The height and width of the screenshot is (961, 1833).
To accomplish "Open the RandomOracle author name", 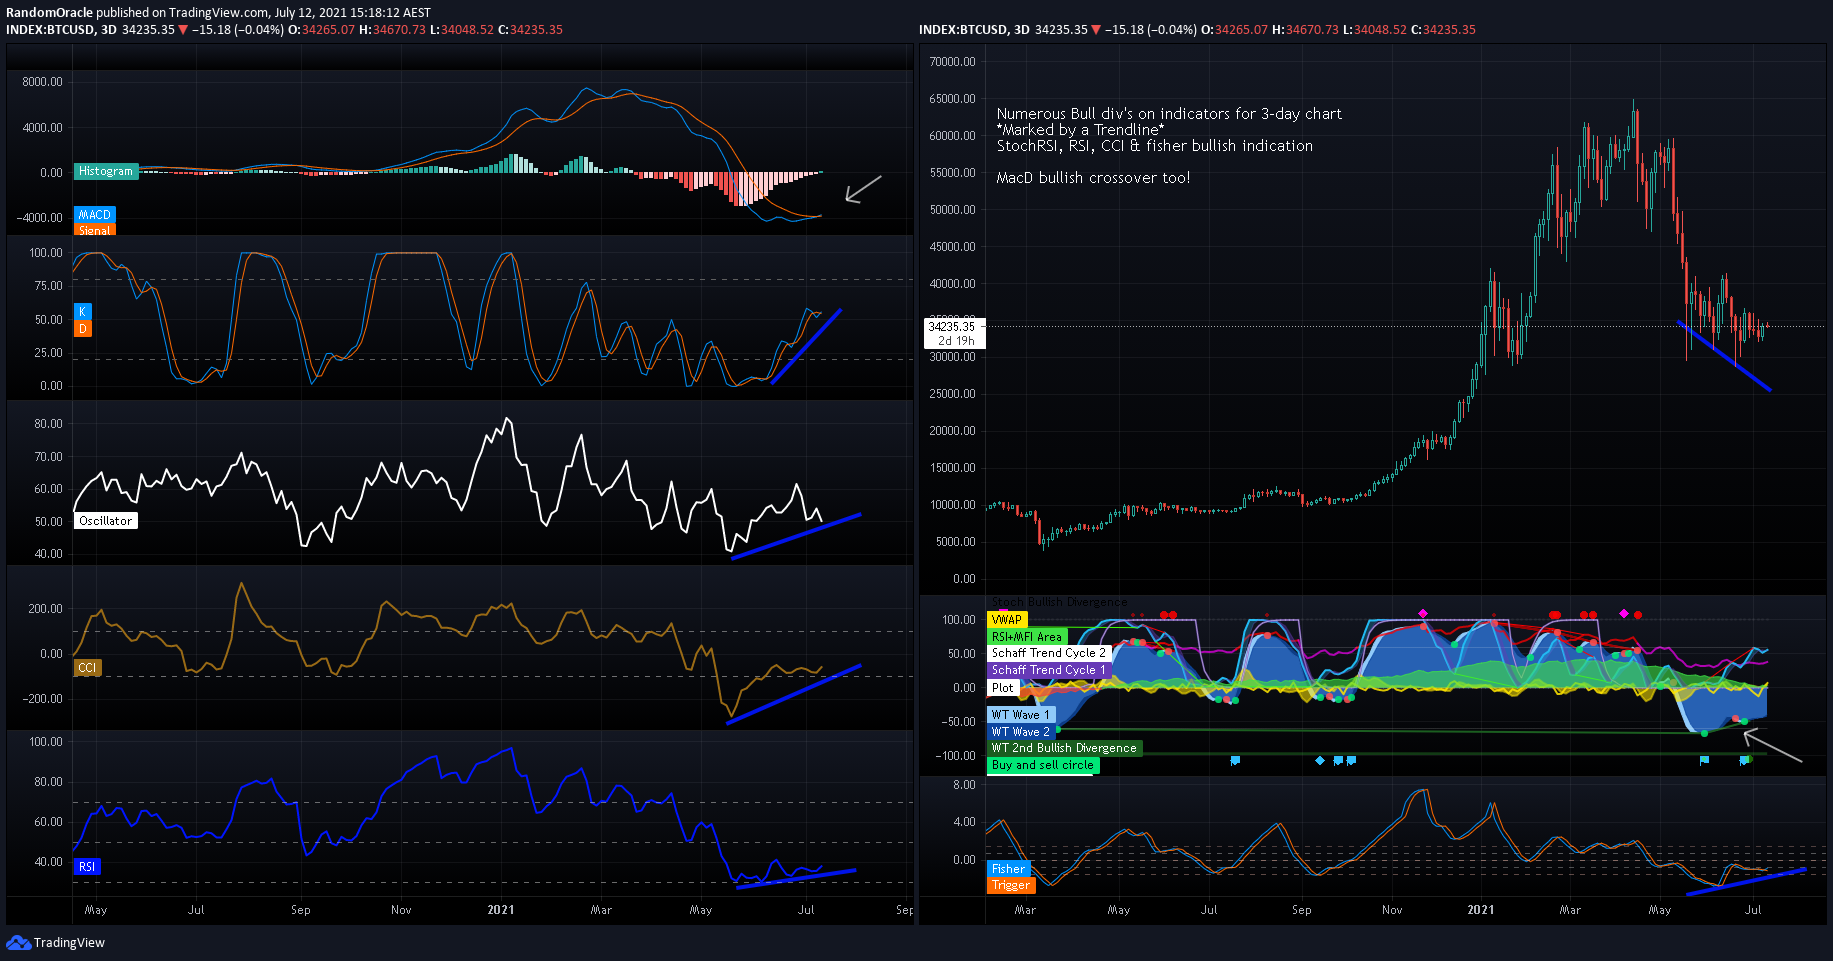I will (x=49, y=13).
